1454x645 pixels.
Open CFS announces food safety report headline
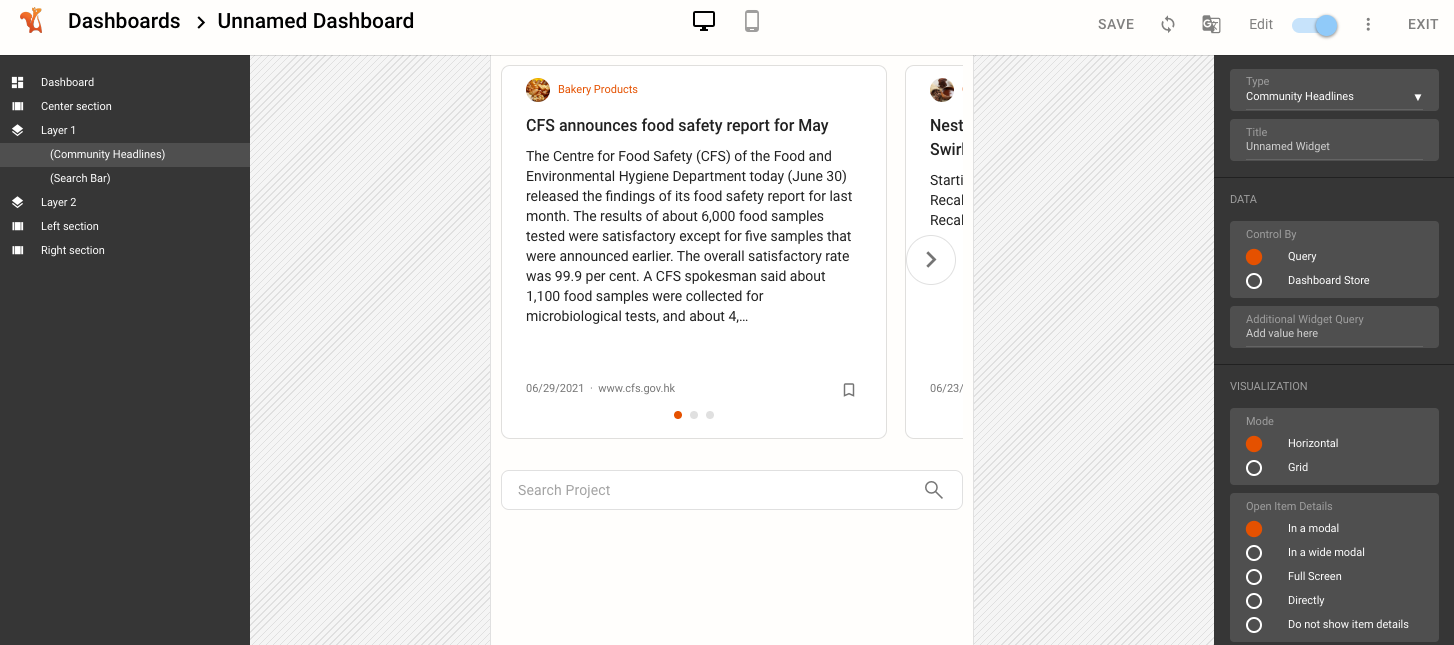click(677, 125)
